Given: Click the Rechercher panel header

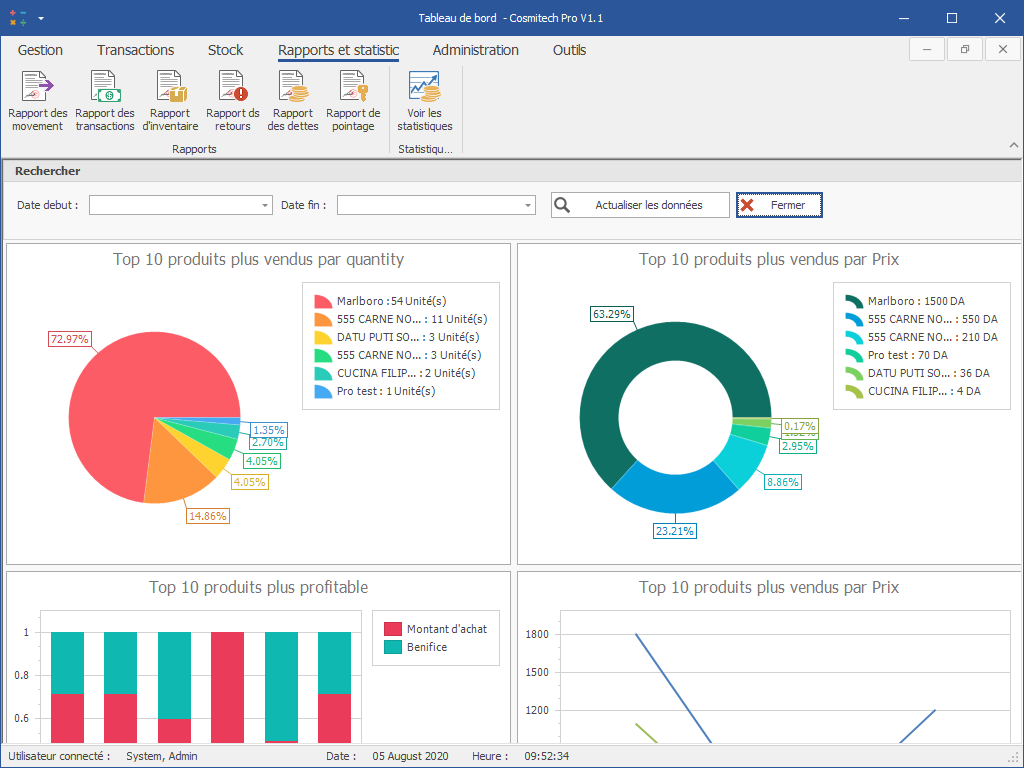Looking at the screenshot, I should (x=512, y=171).
